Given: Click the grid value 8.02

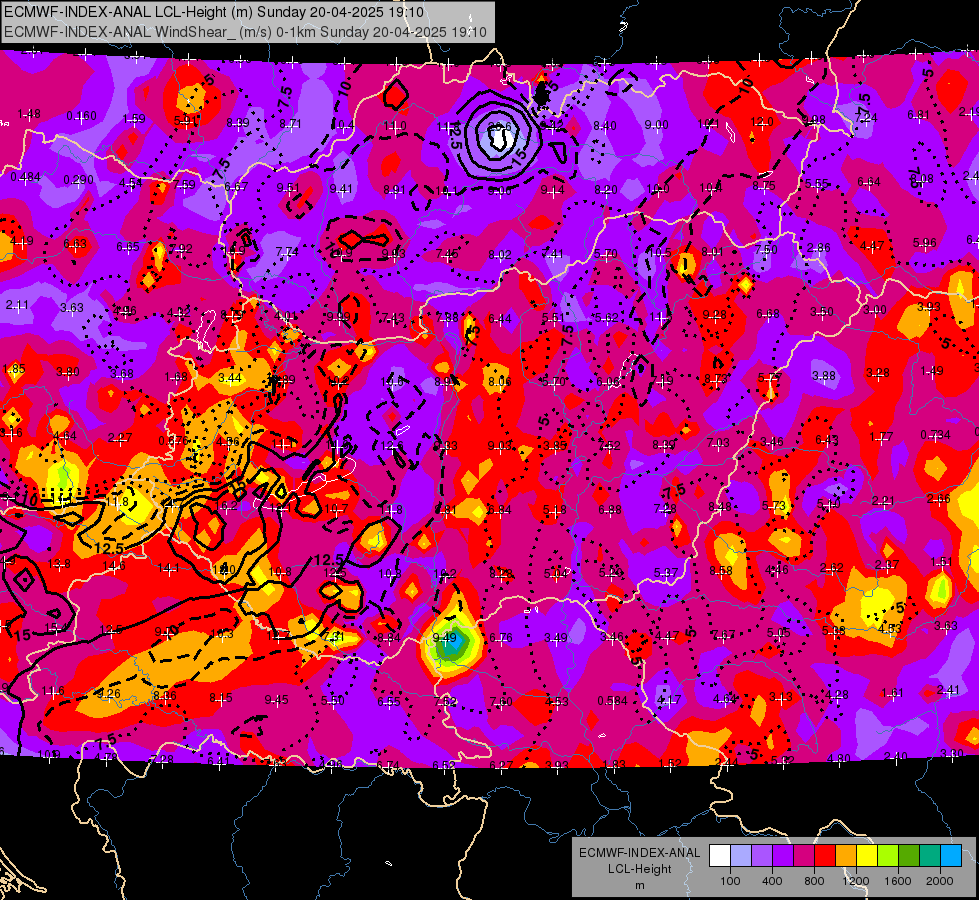Looking at the screenshot, I should pos(499,254).
